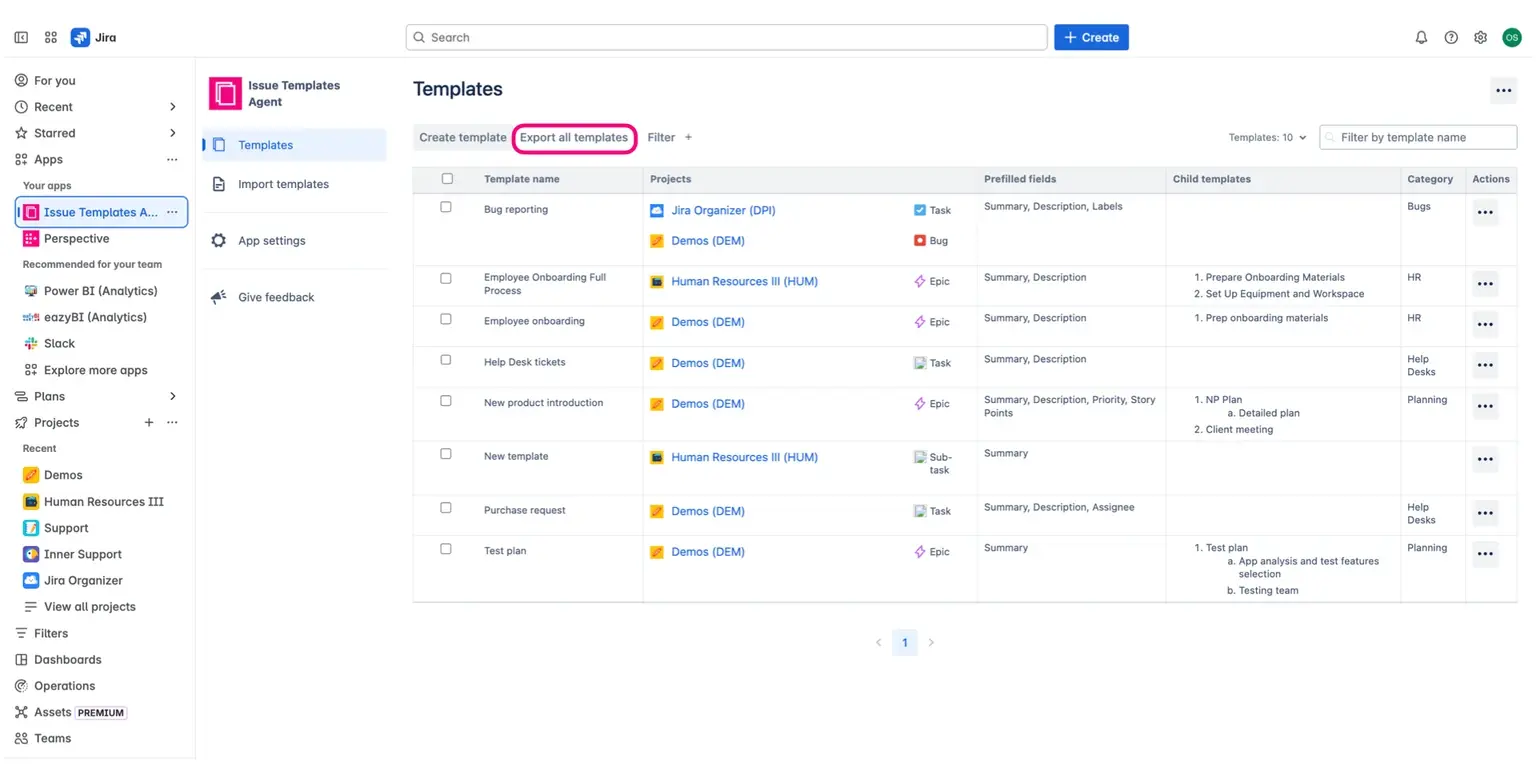Image resolution: width=1536 pixels, height=774 pixels.
Task: Open the Import templates menu item
Action: click(283, 184)
